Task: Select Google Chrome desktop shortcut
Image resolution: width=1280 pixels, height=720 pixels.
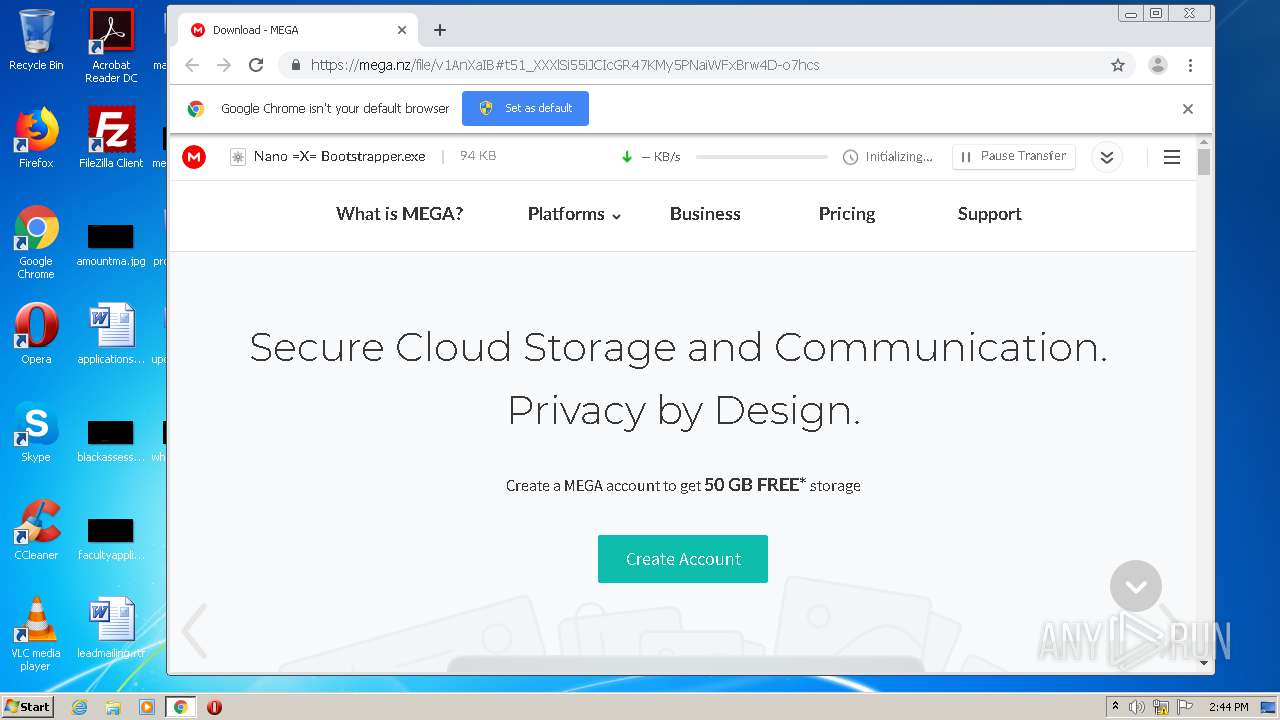Action: click(36, 243)
